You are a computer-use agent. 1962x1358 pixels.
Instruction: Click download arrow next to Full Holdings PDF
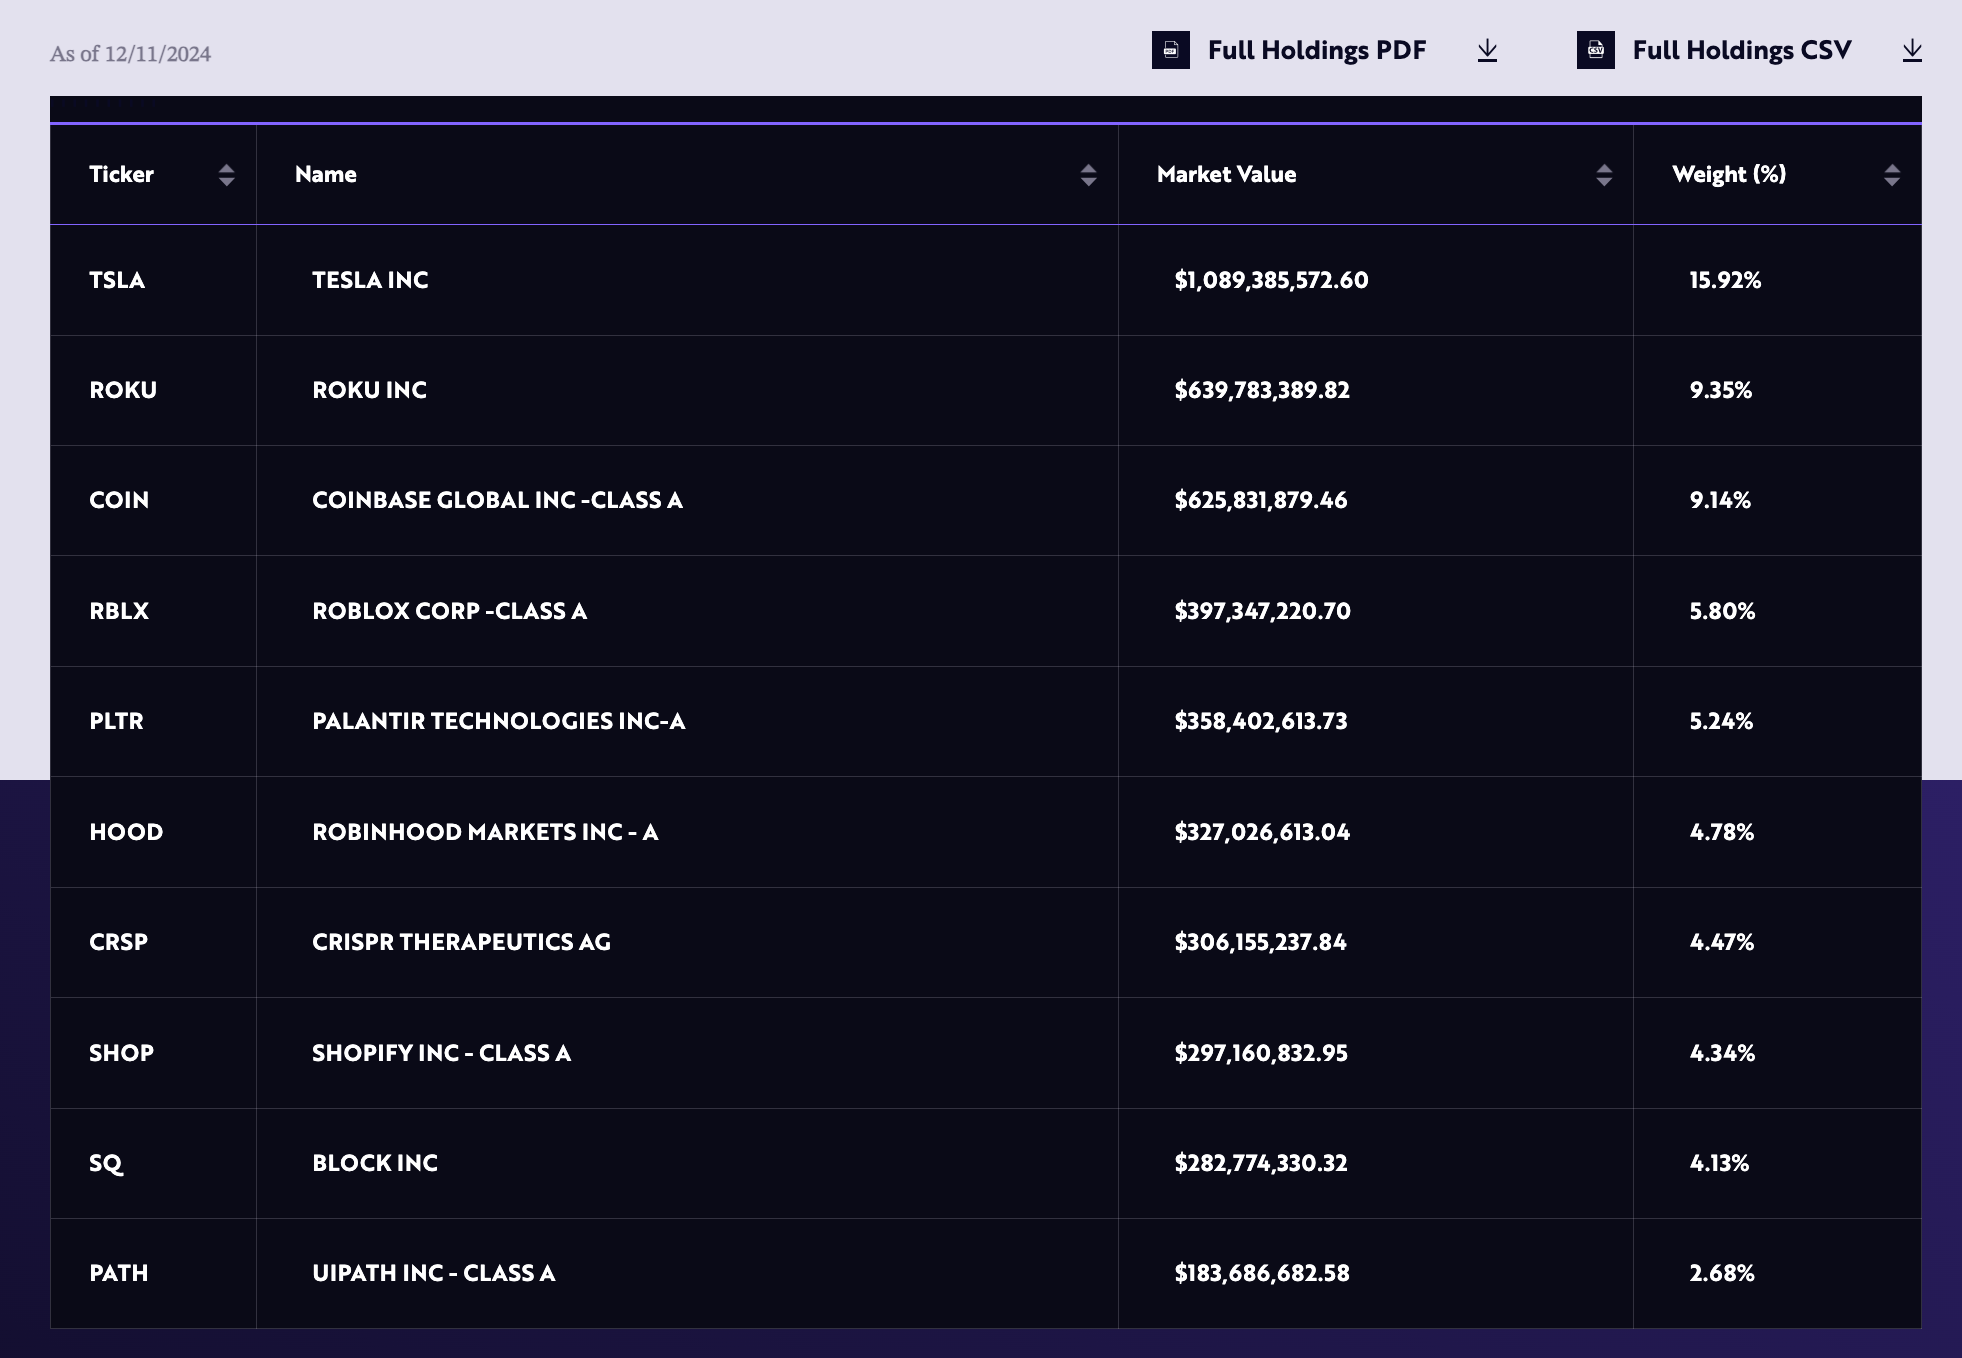tap(1487, 50)
